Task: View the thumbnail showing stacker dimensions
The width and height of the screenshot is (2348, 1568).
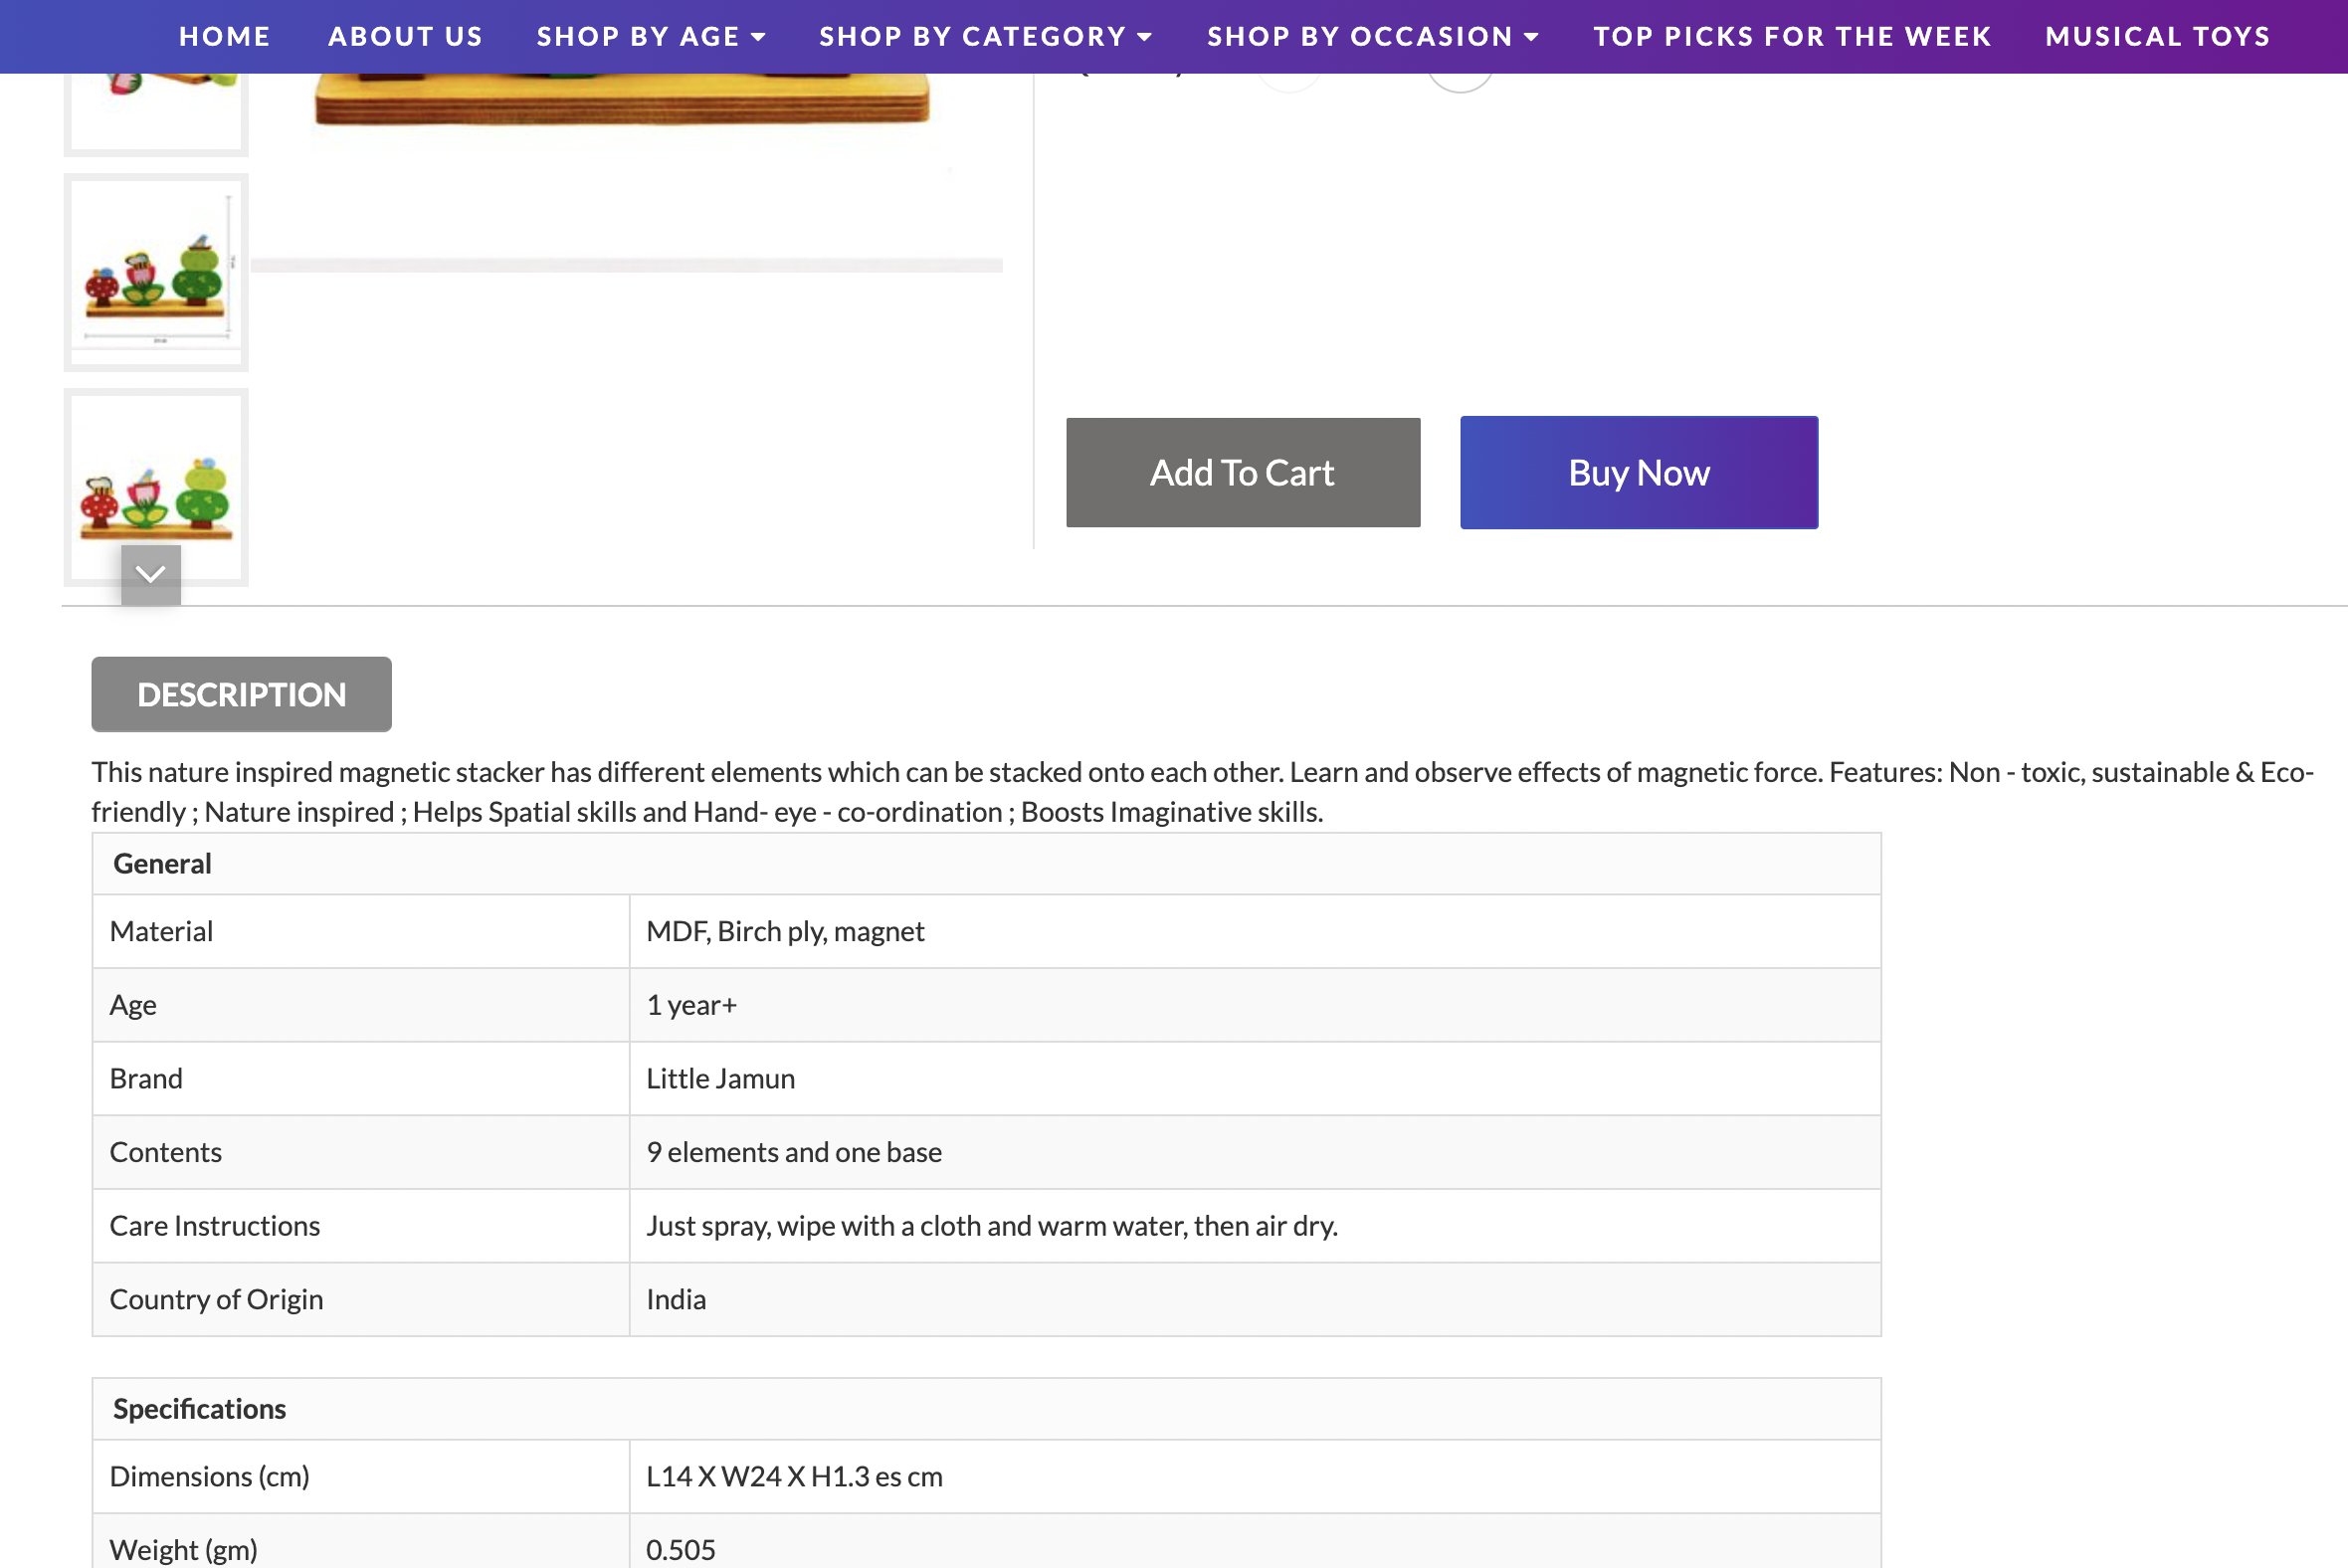Action: pos(156,273)
